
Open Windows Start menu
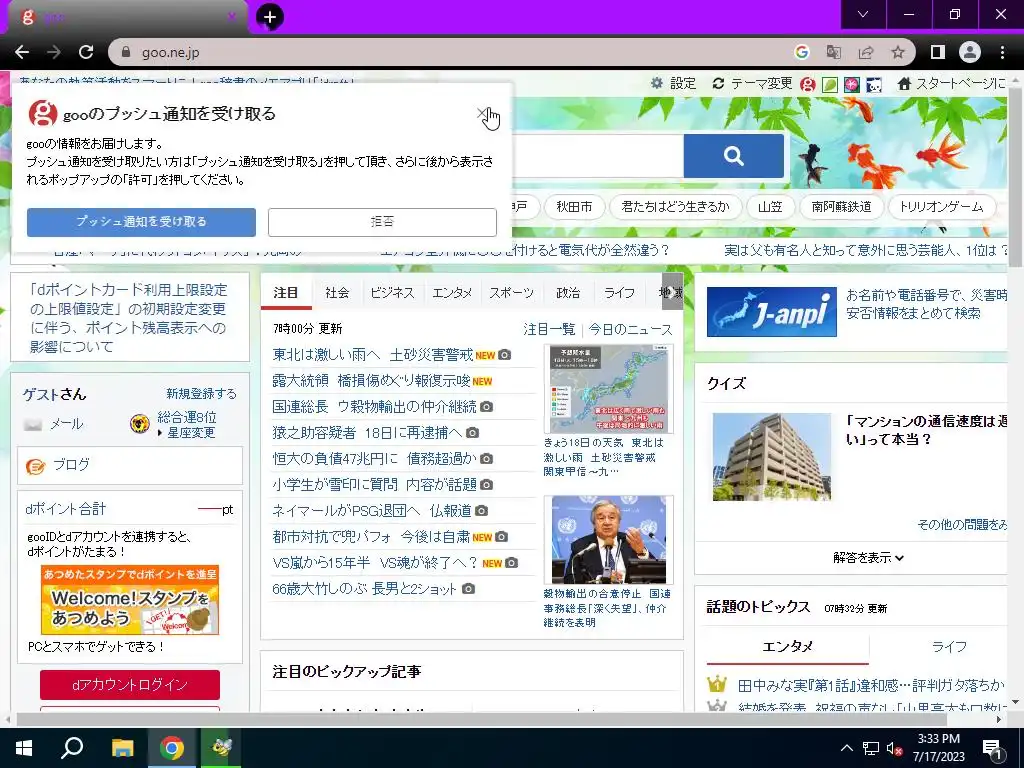(x=24, y=748)
